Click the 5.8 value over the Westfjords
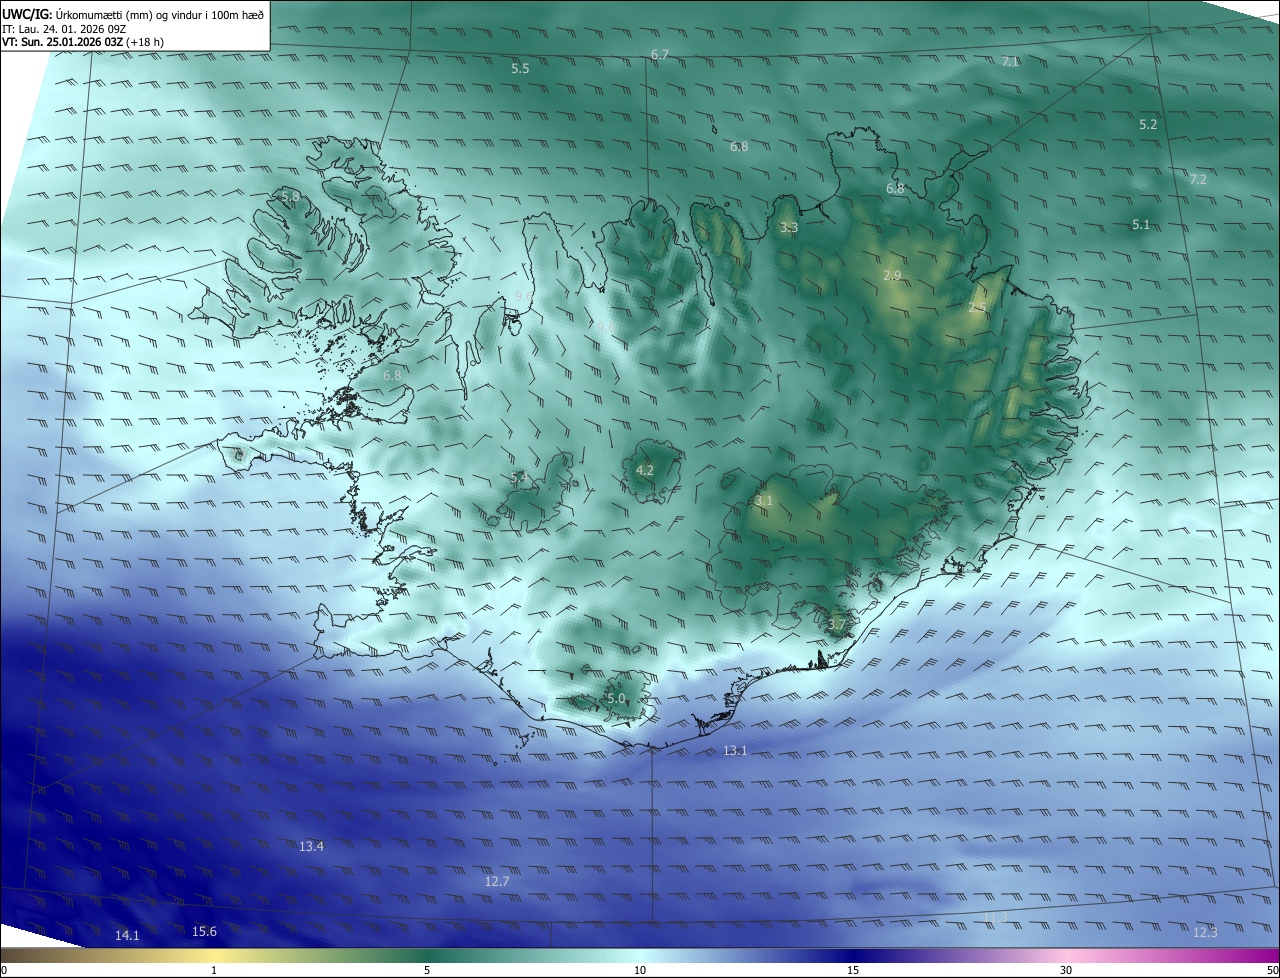The width and height of the screenshot is (1280, 978). [290, 196]
